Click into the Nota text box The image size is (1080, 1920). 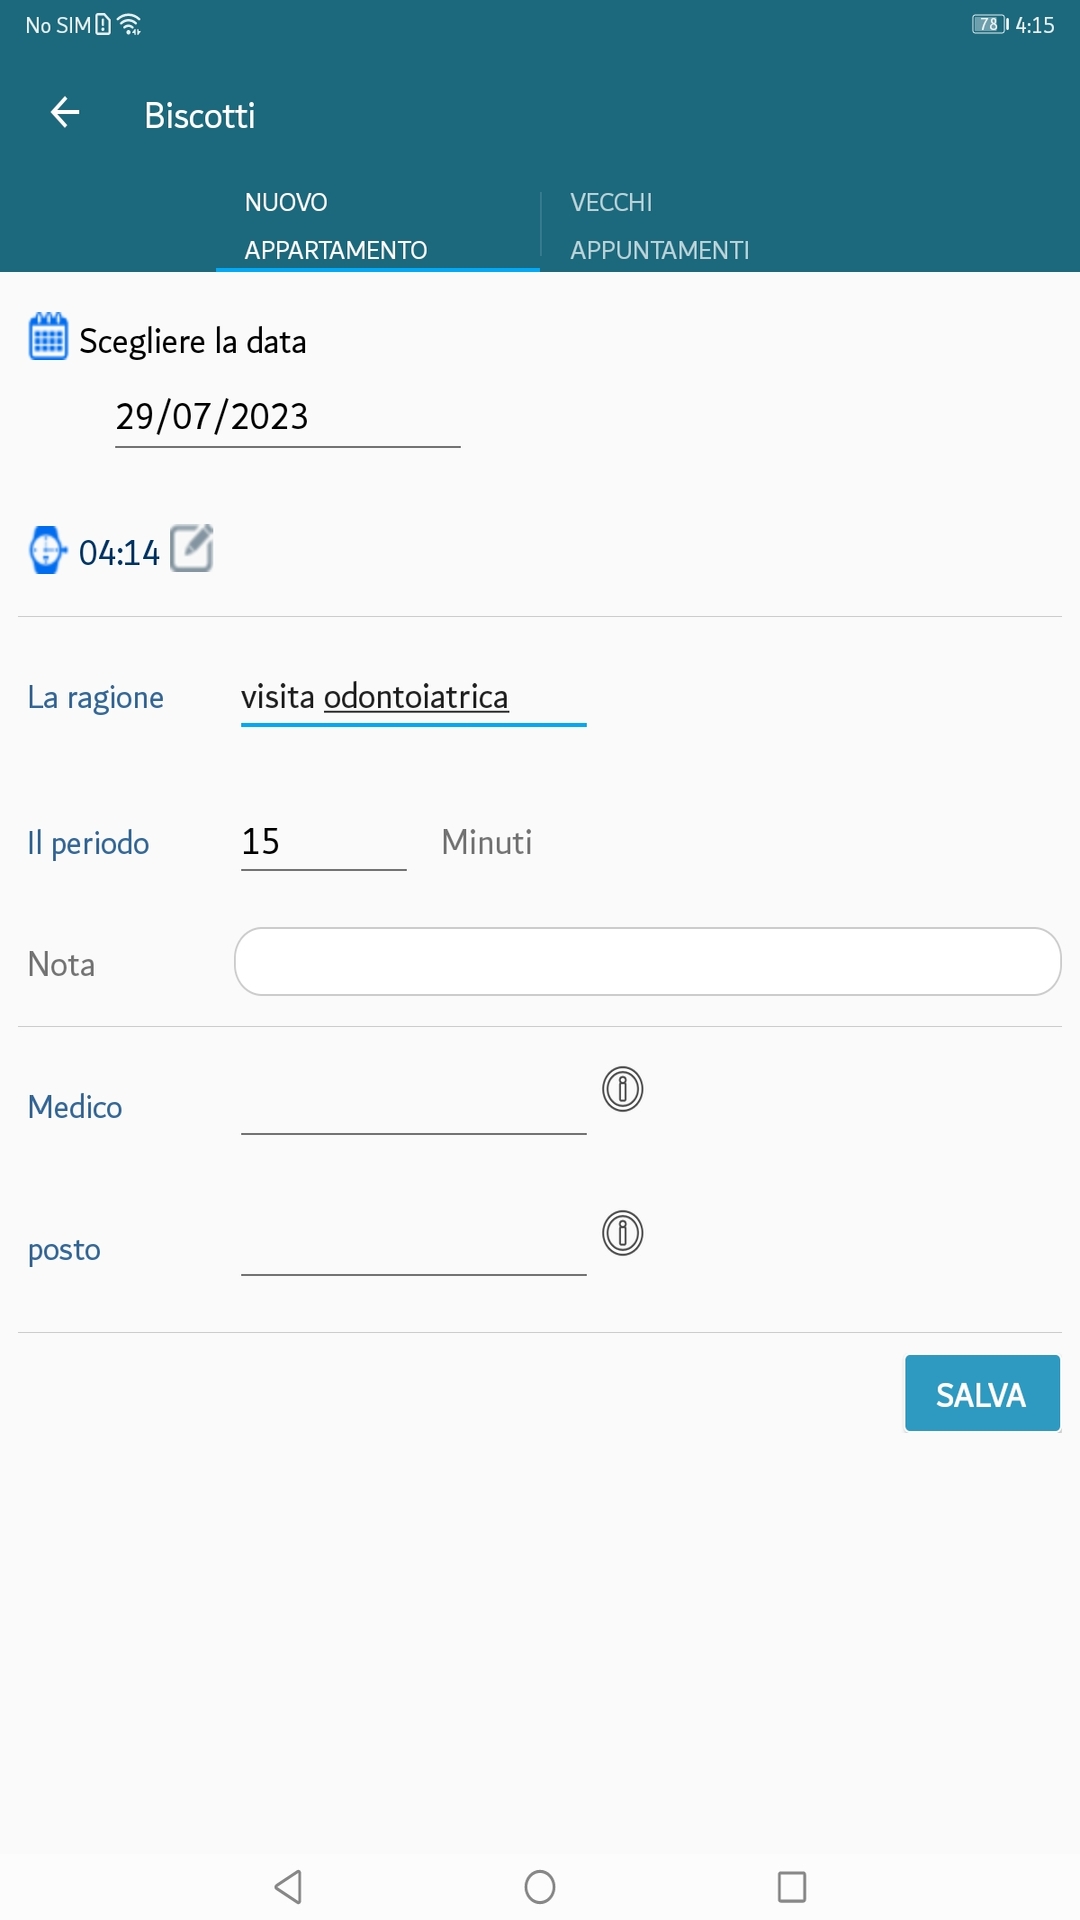click(x=647, y=962)
